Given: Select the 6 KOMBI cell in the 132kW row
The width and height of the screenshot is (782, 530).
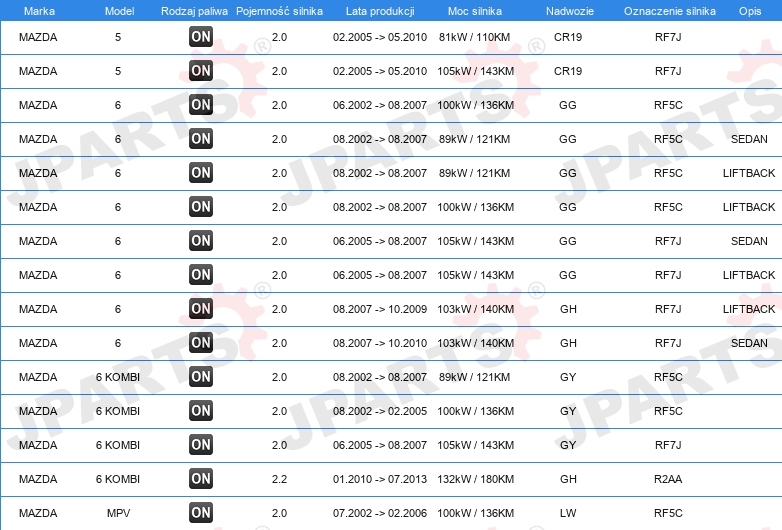Looking at the screenshot, I should click(x=118, y=479).
